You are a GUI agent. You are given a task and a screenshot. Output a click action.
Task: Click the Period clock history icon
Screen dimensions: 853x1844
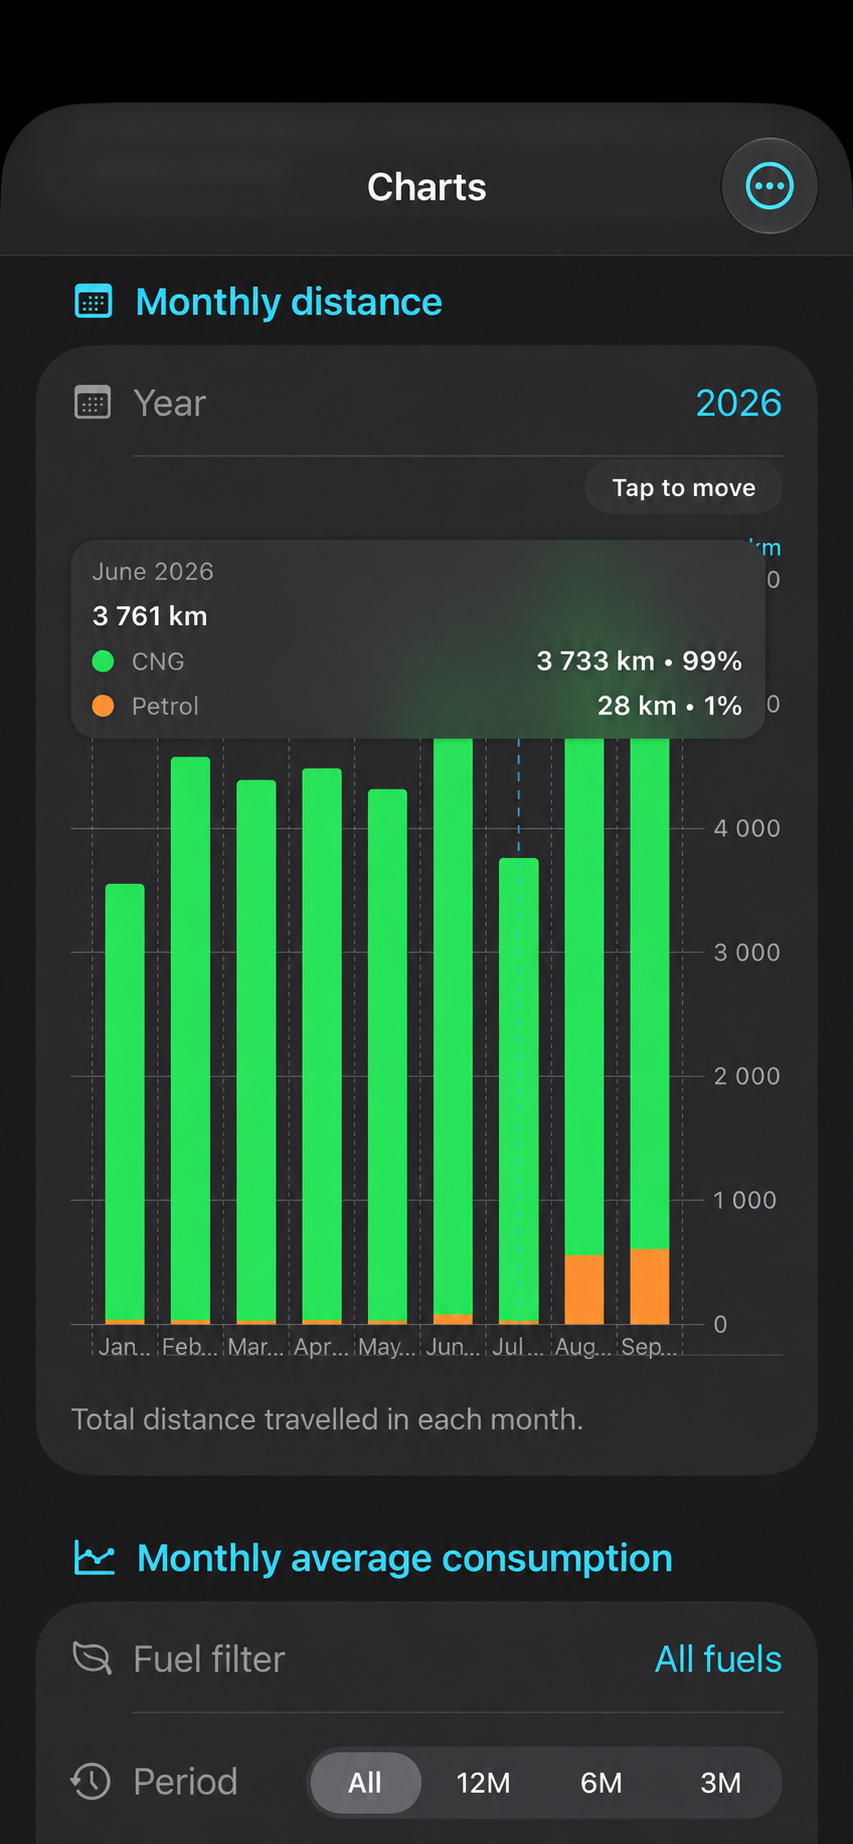coord(91,1781)
